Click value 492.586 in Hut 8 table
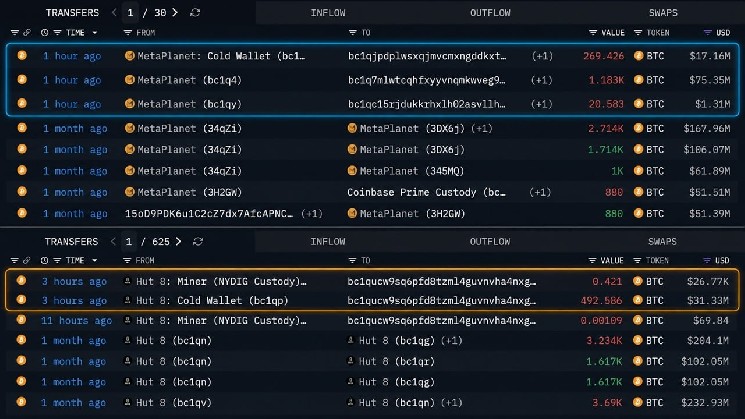The width and height of the screenshot is (745, 419). (x=601, y=300)
